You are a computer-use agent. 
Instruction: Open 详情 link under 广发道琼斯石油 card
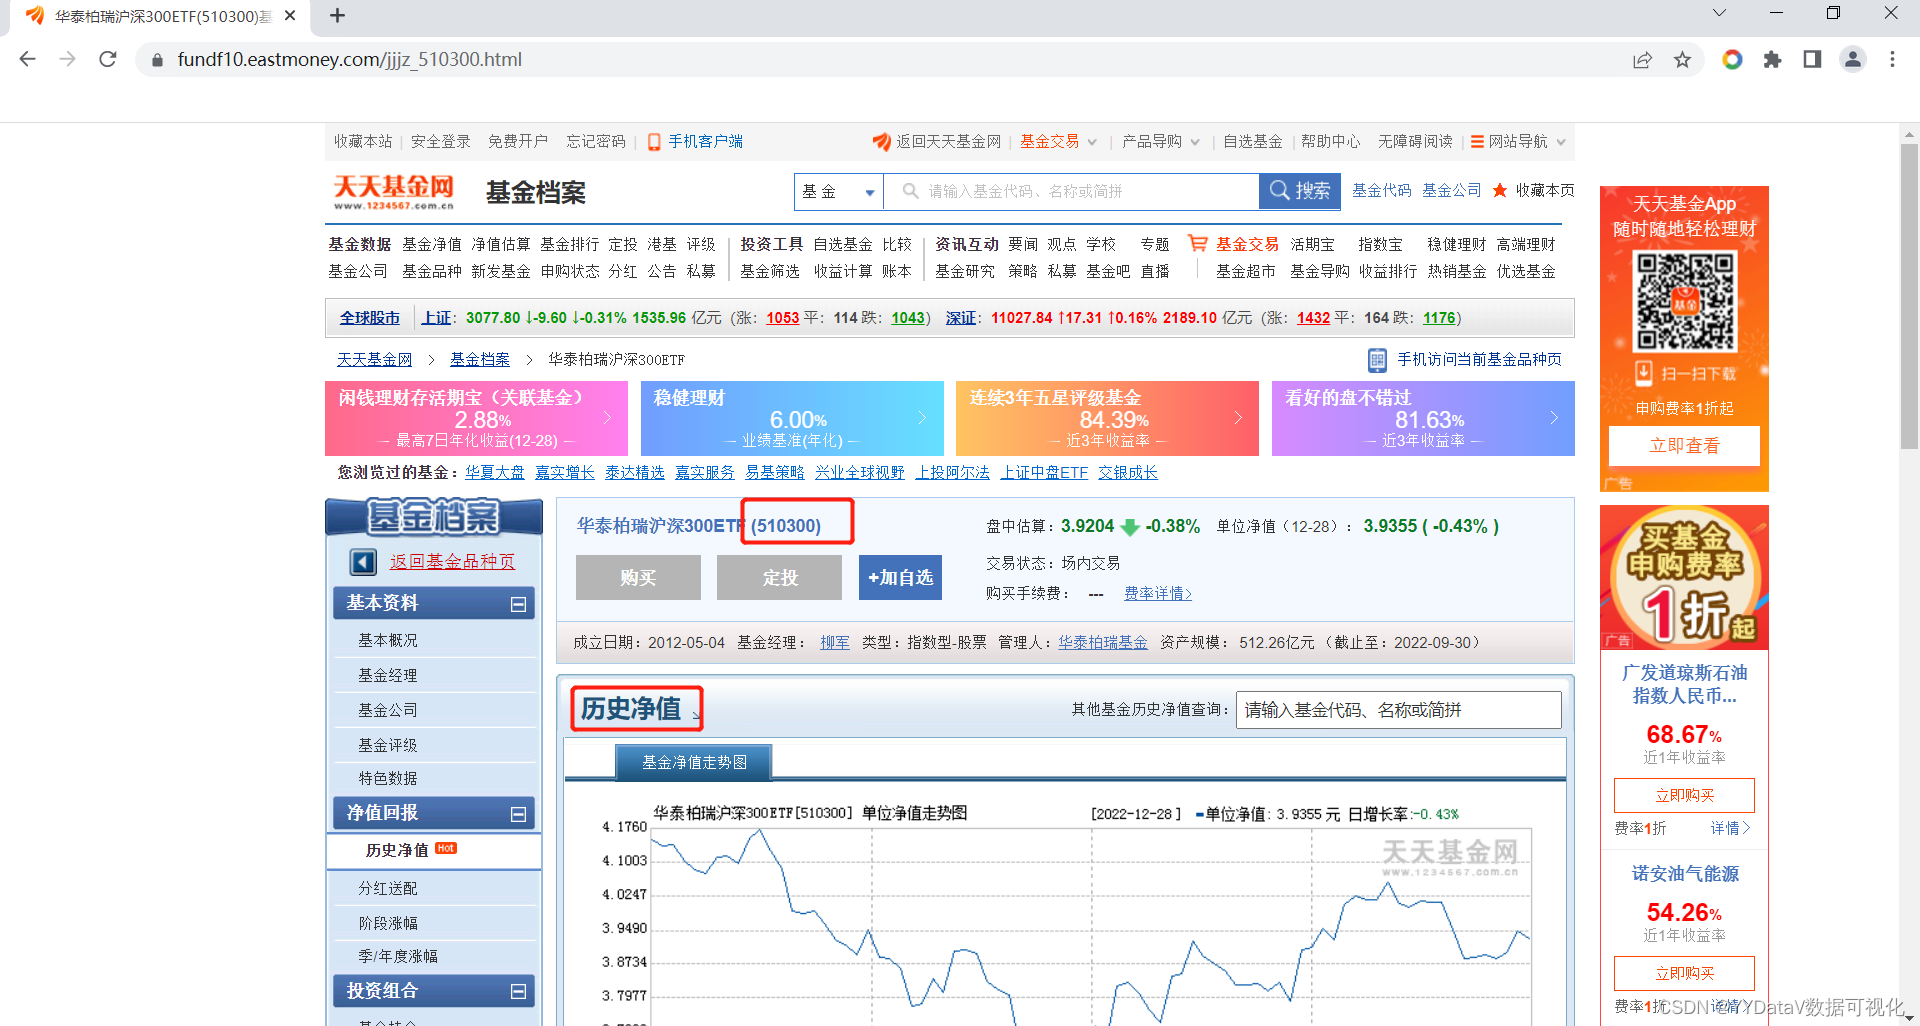click(x=1730, y=829)
